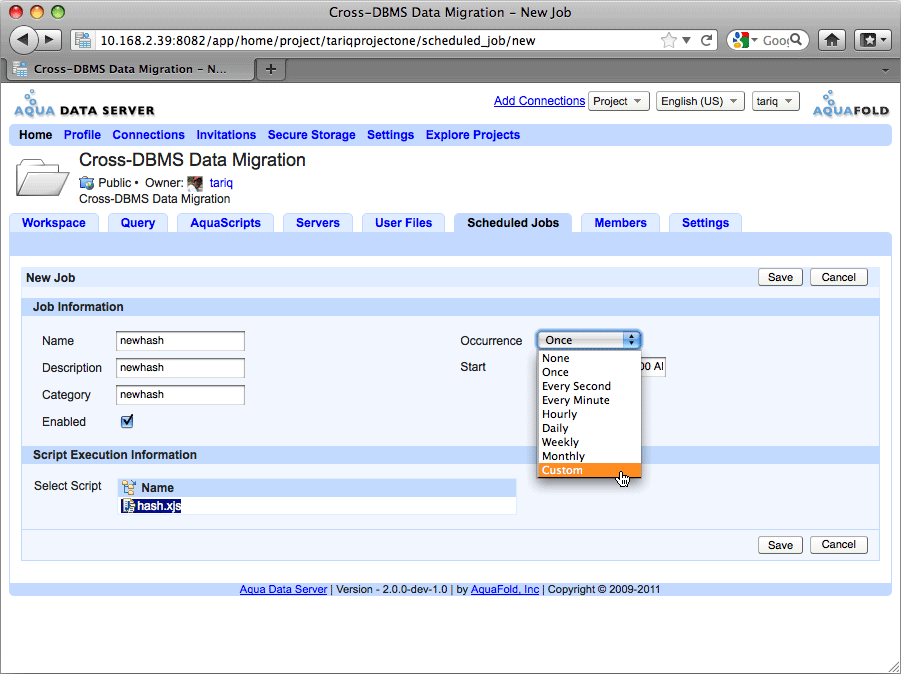Open Explore Projects in the navigation bar
The width and height of the screenshot is (901, 674).
coord(473,135)
